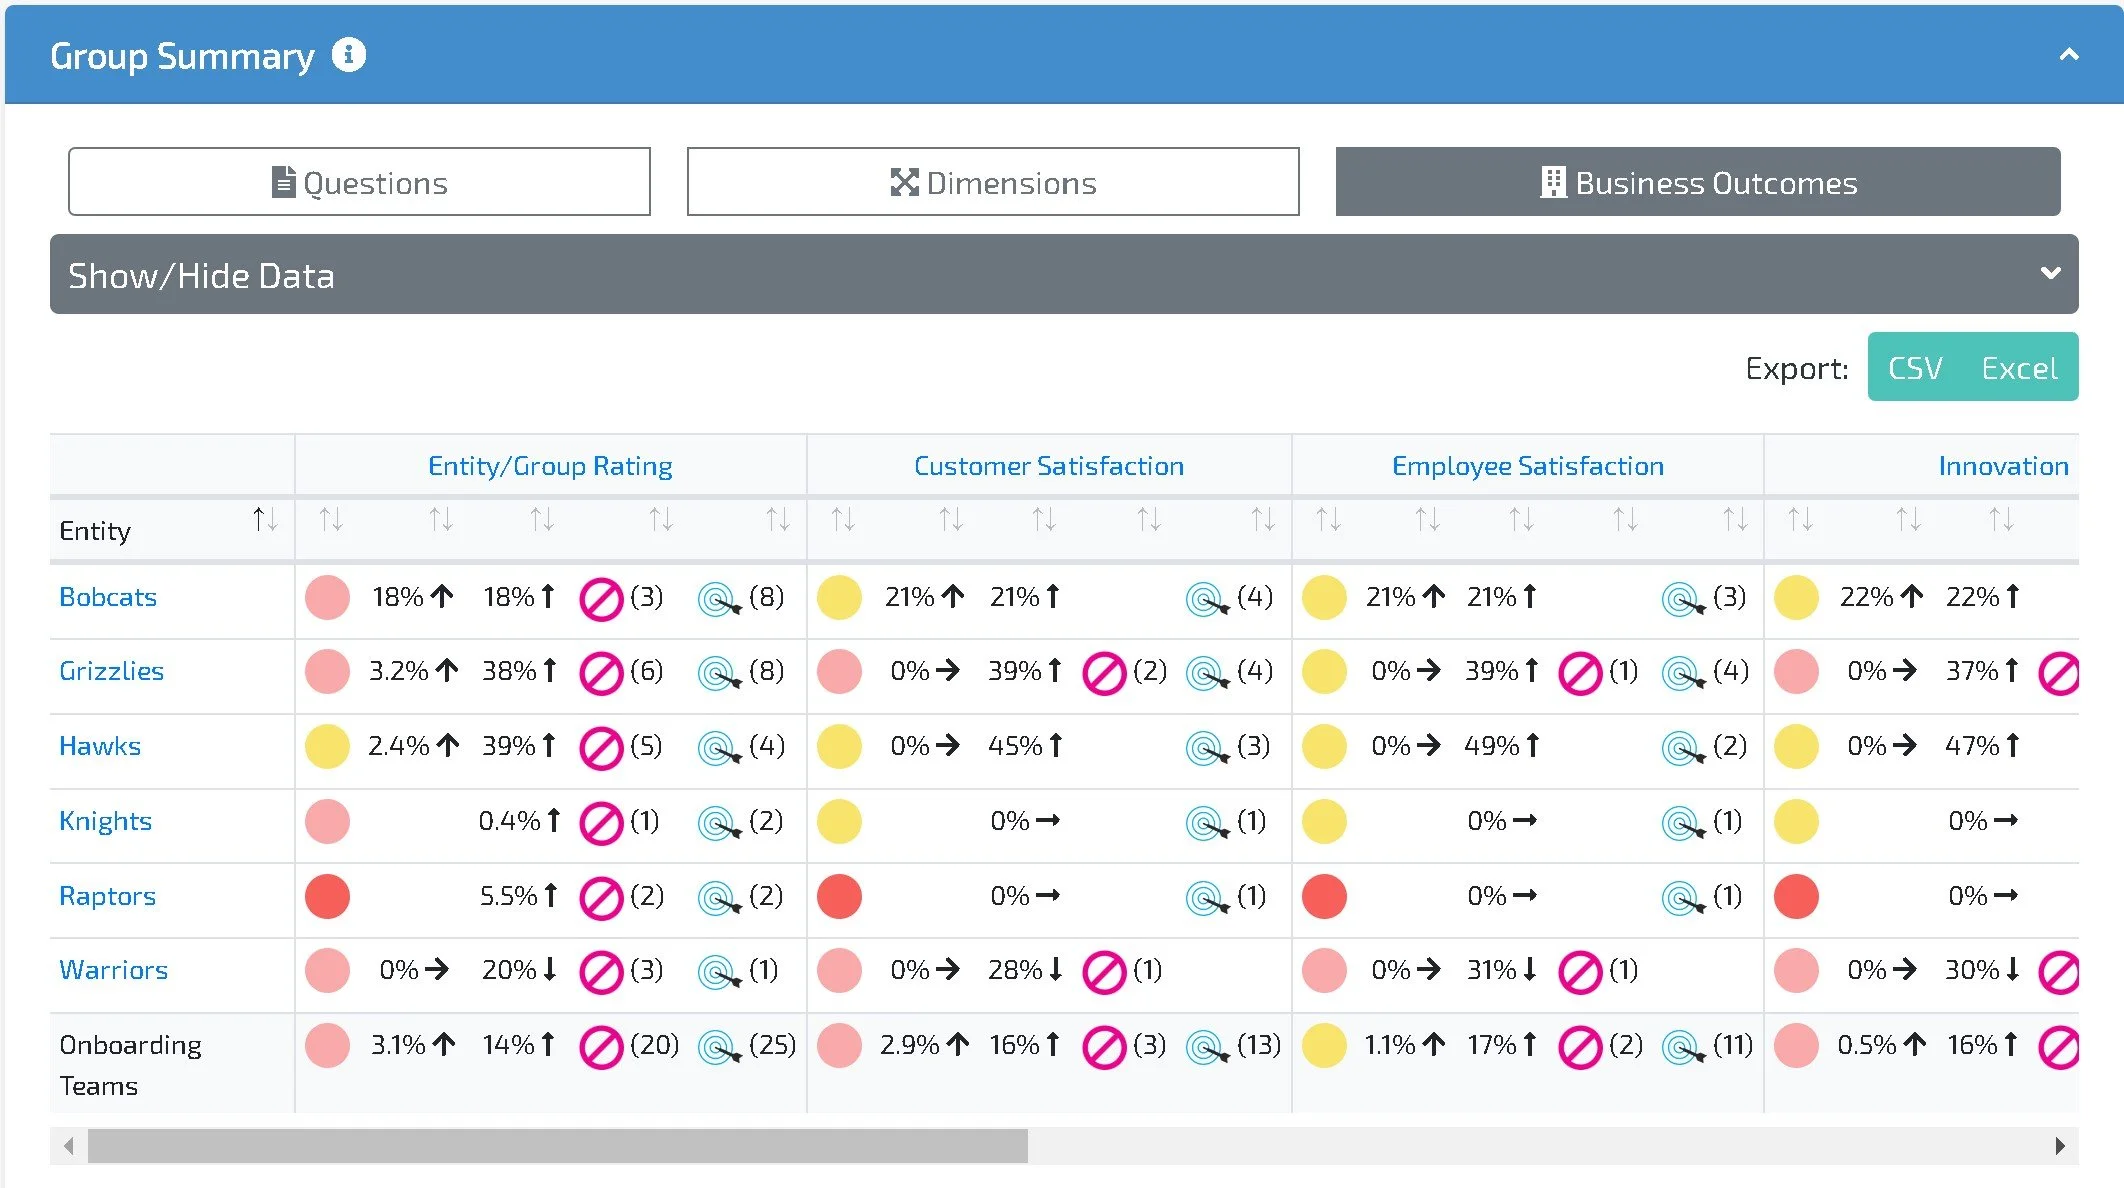The height and width of the screenshot is (1188, 2124).
Task: Click the building icon on Business Outcomes
Action: [x=1553, y=182]
